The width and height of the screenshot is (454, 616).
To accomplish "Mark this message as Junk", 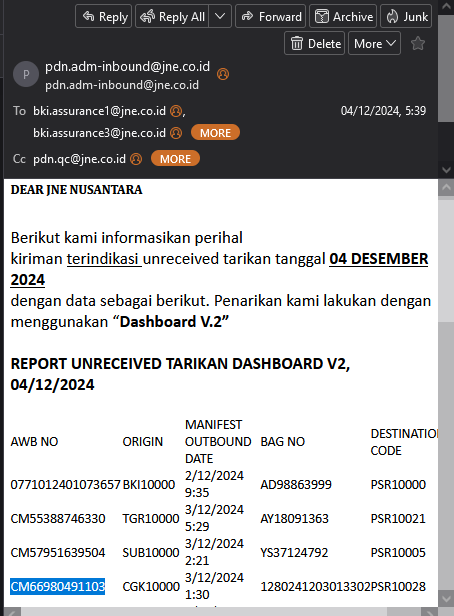I will pyautogui.click(x=406, y=16).
